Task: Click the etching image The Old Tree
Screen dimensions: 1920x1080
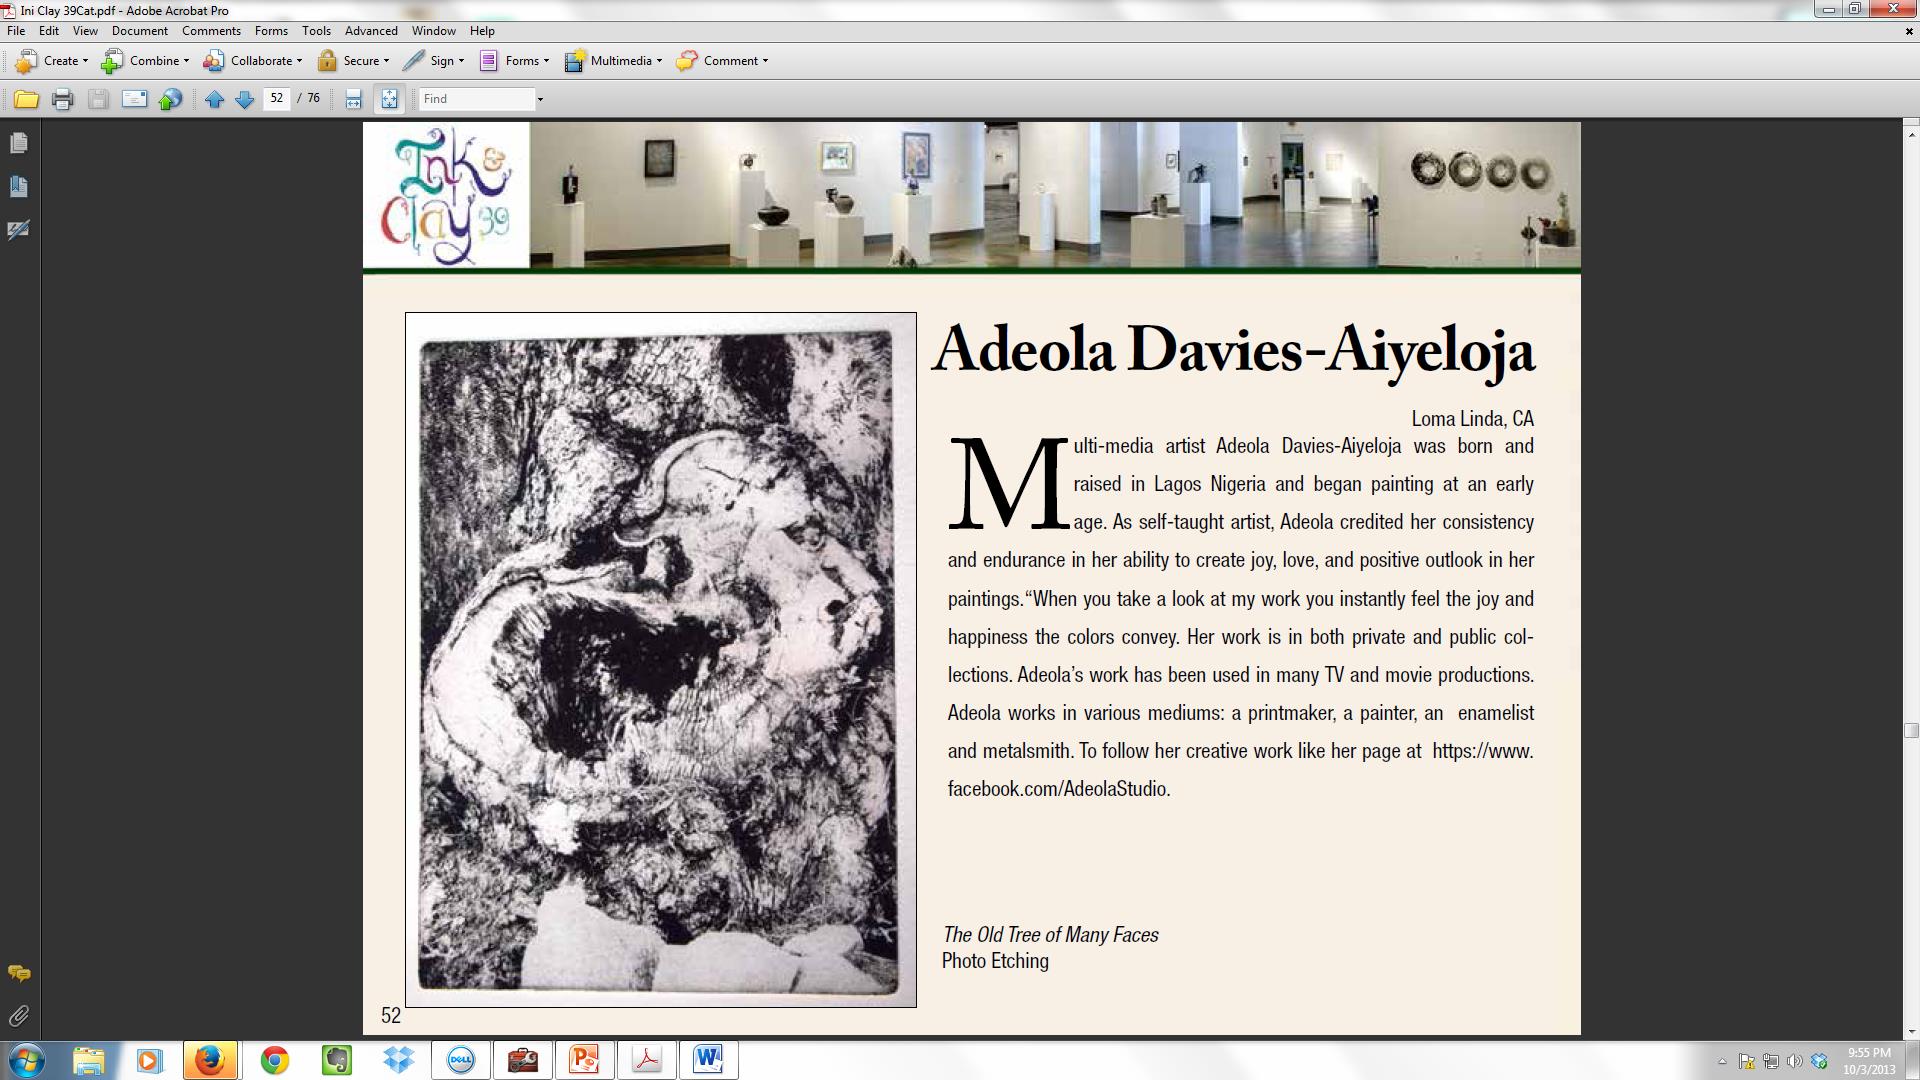Action: pyautogui.click(x=660, y=660)
